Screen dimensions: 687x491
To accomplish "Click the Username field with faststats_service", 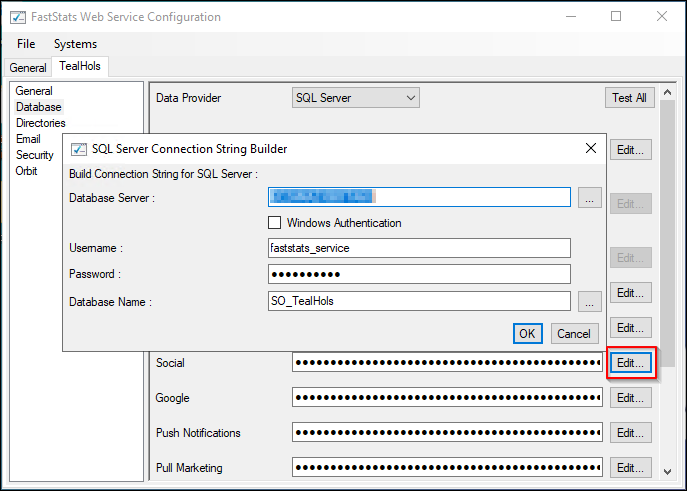I will (x=419, y=248).
